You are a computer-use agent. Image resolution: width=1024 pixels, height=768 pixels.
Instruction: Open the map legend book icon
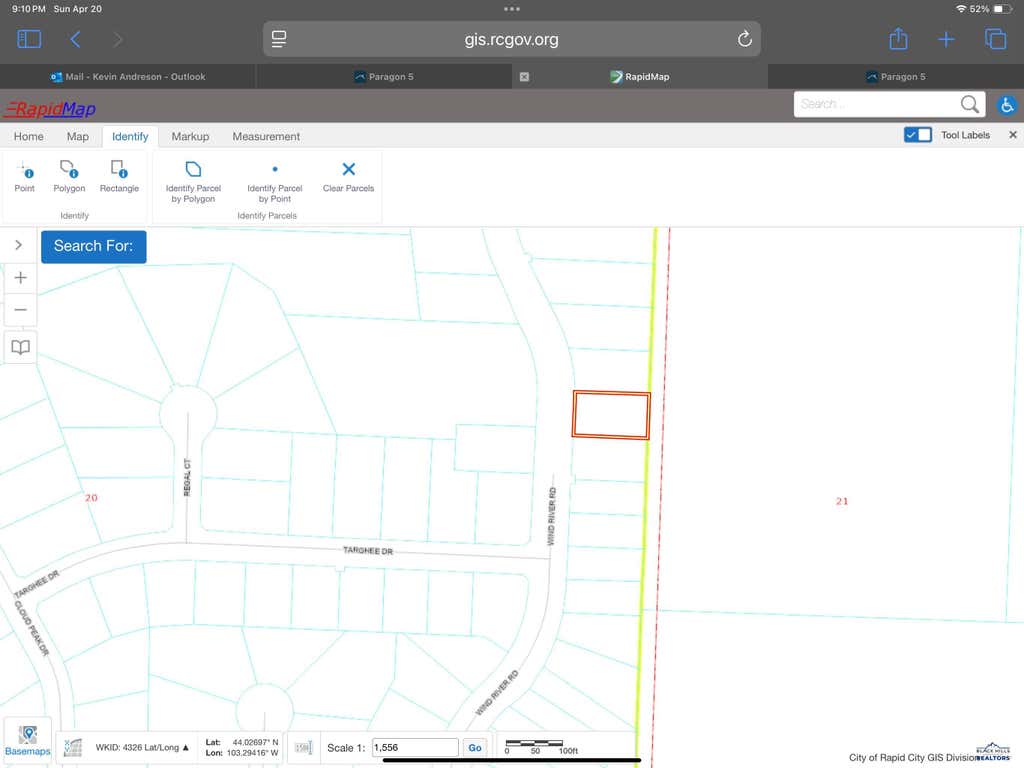click(x=20, y=347)
